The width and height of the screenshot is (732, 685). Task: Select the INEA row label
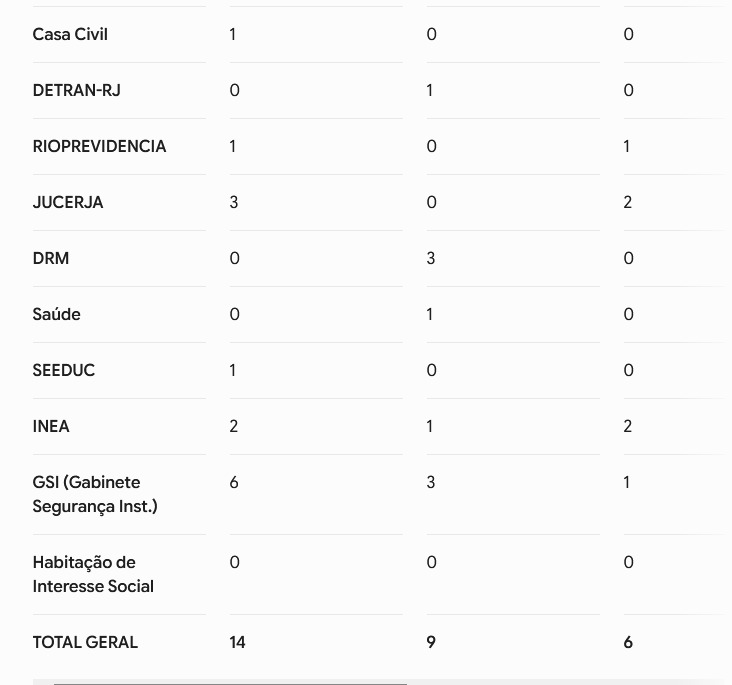(51, 426)
